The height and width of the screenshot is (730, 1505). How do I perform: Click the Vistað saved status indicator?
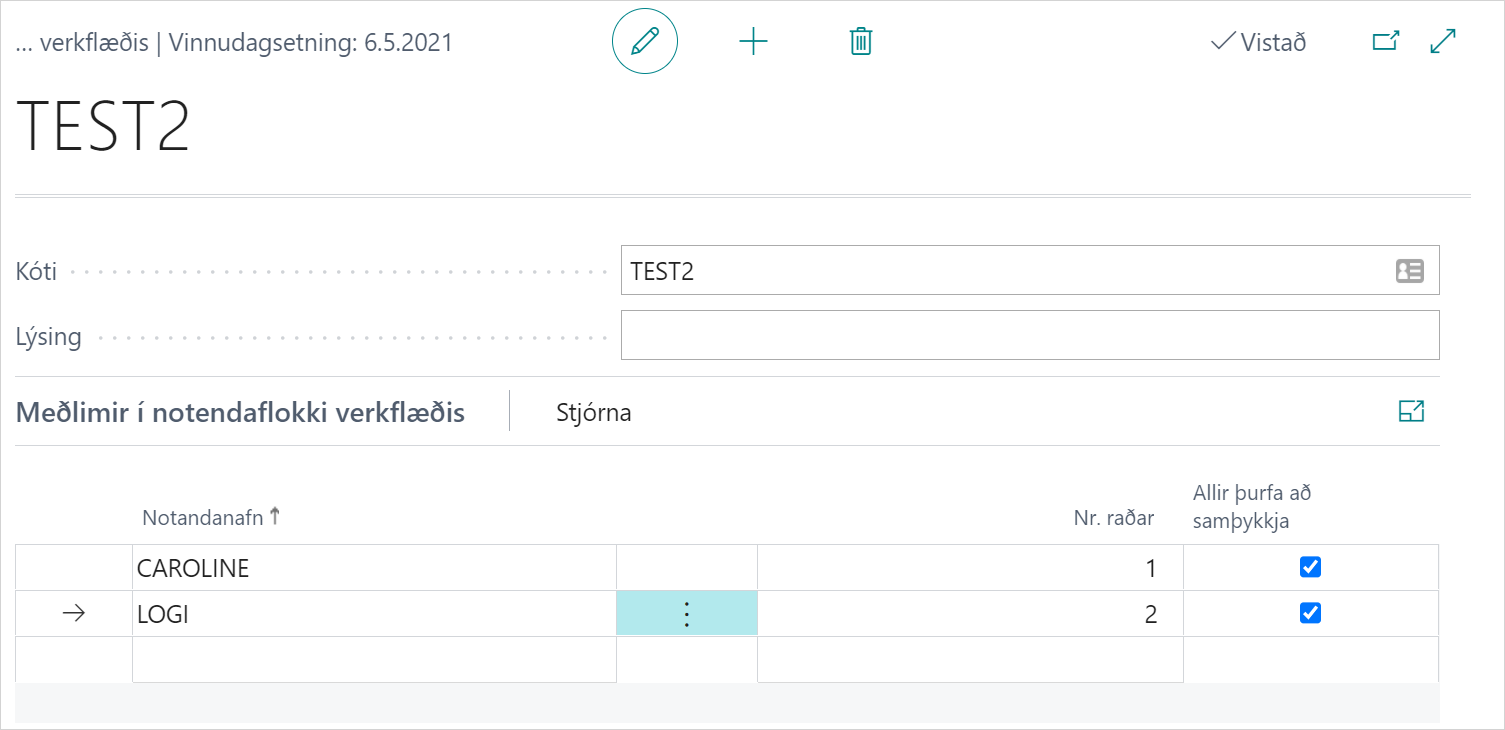point(1258,43)
